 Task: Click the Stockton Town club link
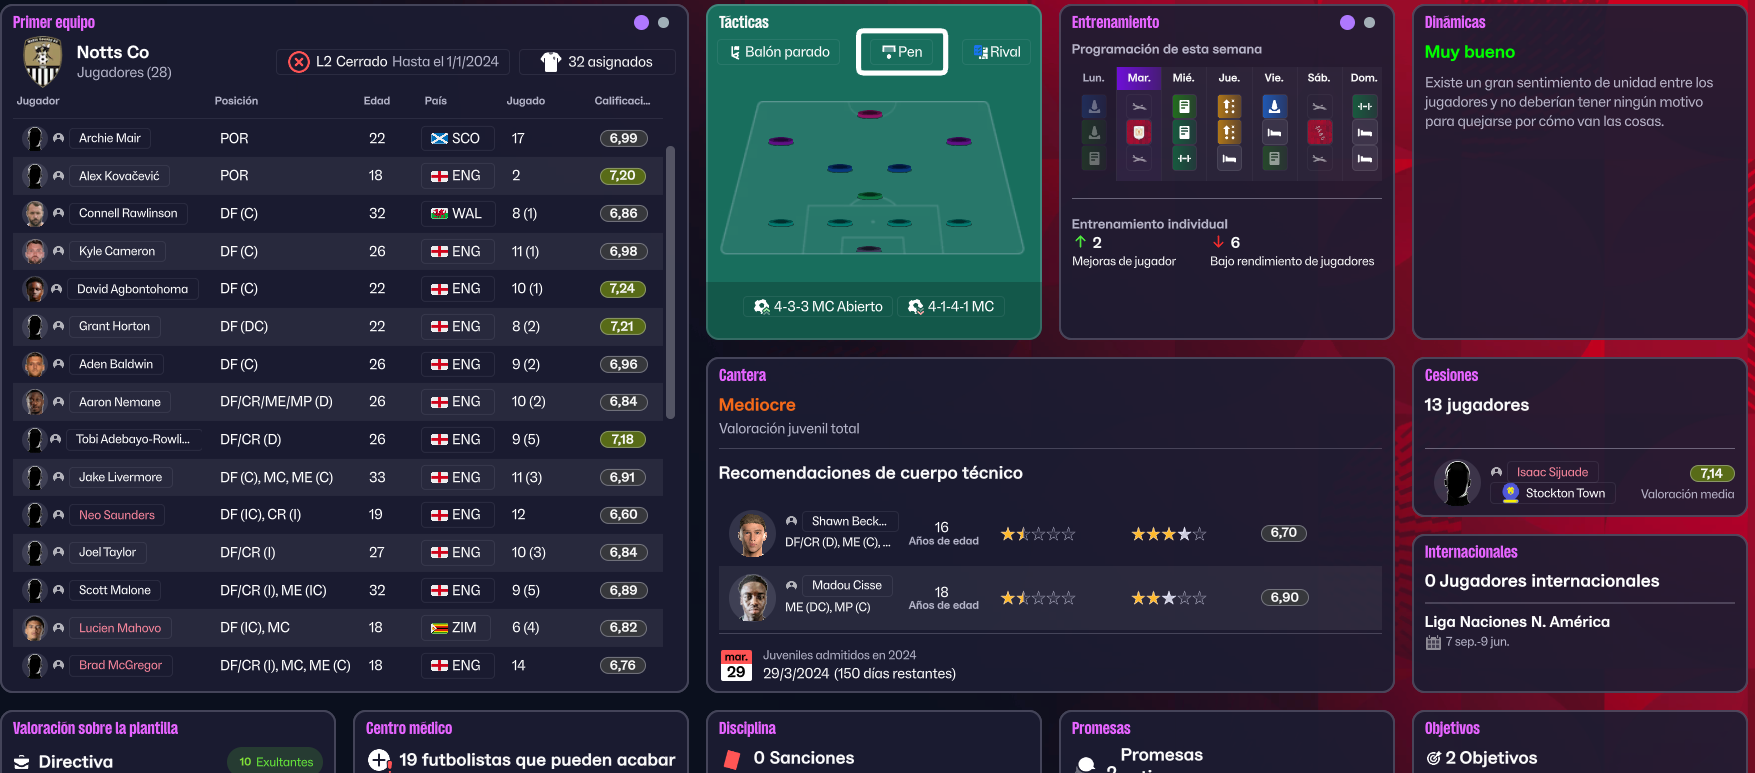coord(1565,493)
